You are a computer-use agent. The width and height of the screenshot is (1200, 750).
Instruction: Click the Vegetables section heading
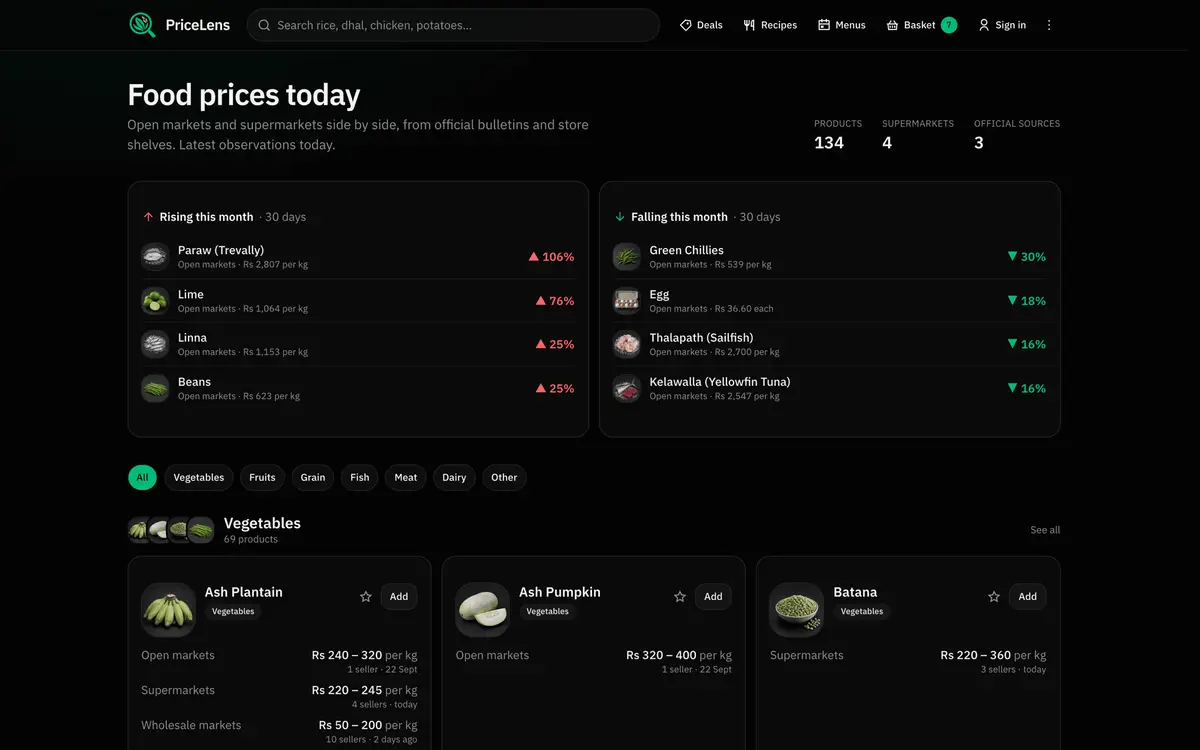(262, 523)
